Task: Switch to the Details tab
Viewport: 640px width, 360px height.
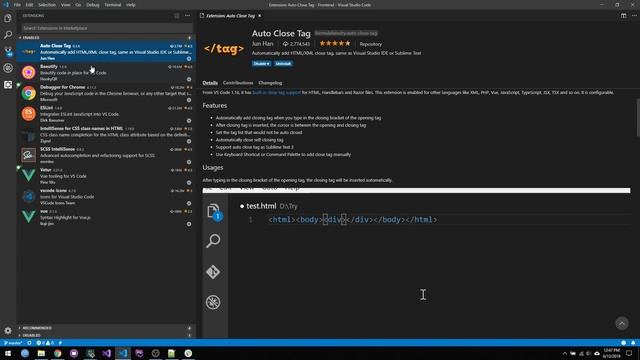Action: click(x=210, y=83)
